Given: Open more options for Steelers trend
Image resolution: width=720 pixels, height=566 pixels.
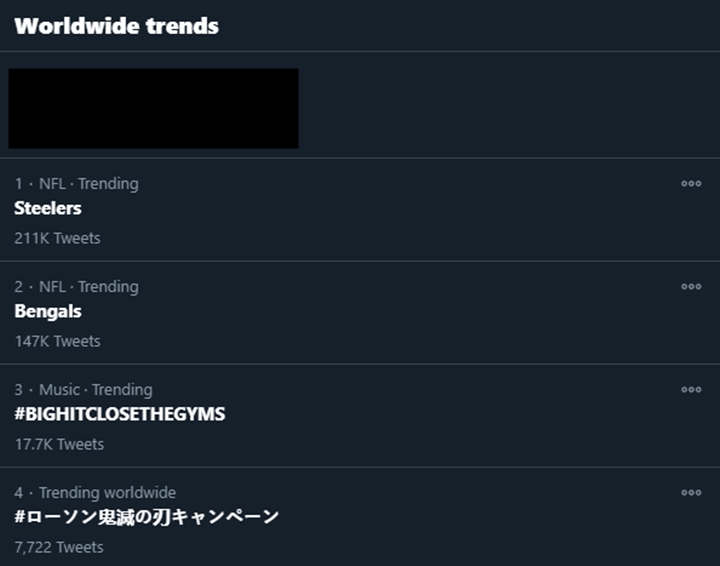Looking at the screenshot, I should click(690, 184).
